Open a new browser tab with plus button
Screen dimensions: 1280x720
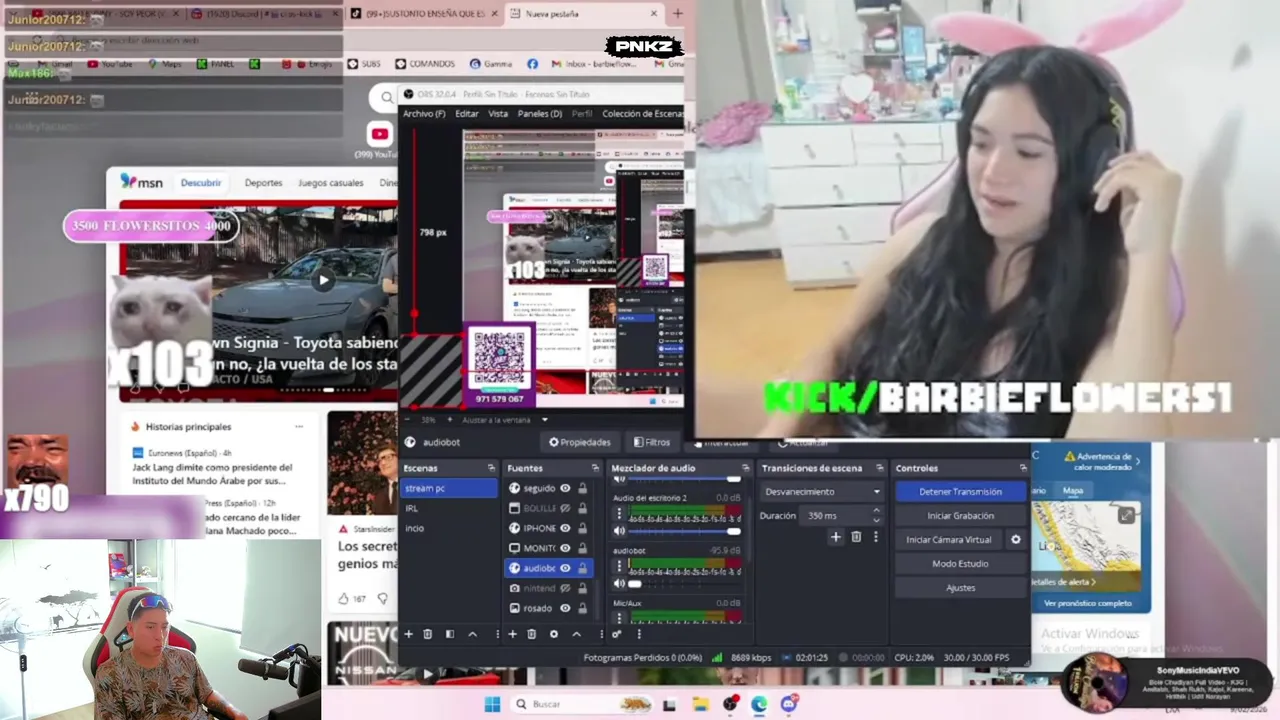pyautogui.click(x=678, y=14)
